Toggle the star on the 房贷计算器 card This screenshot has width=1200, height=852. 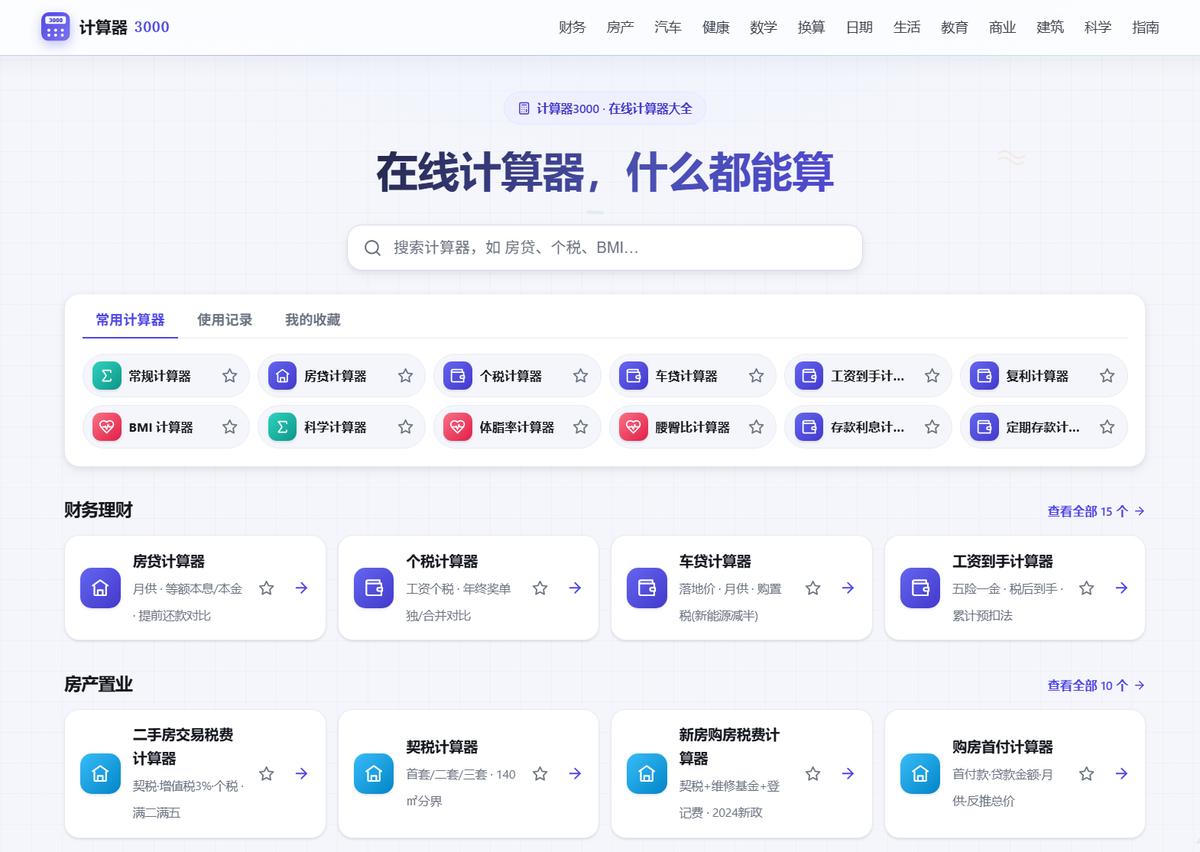(266, 588)
